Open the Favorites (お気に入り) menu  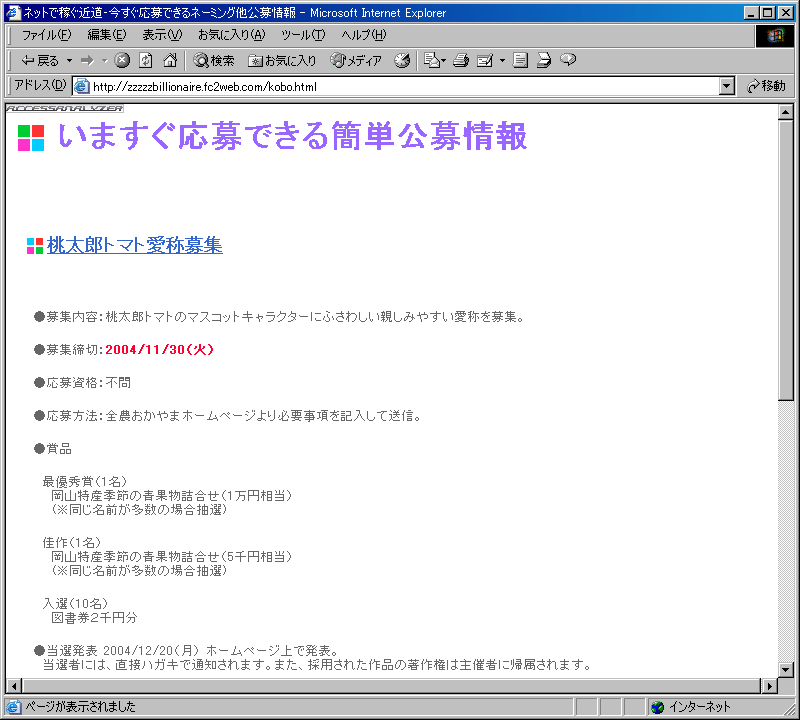(x=232, y=35)
